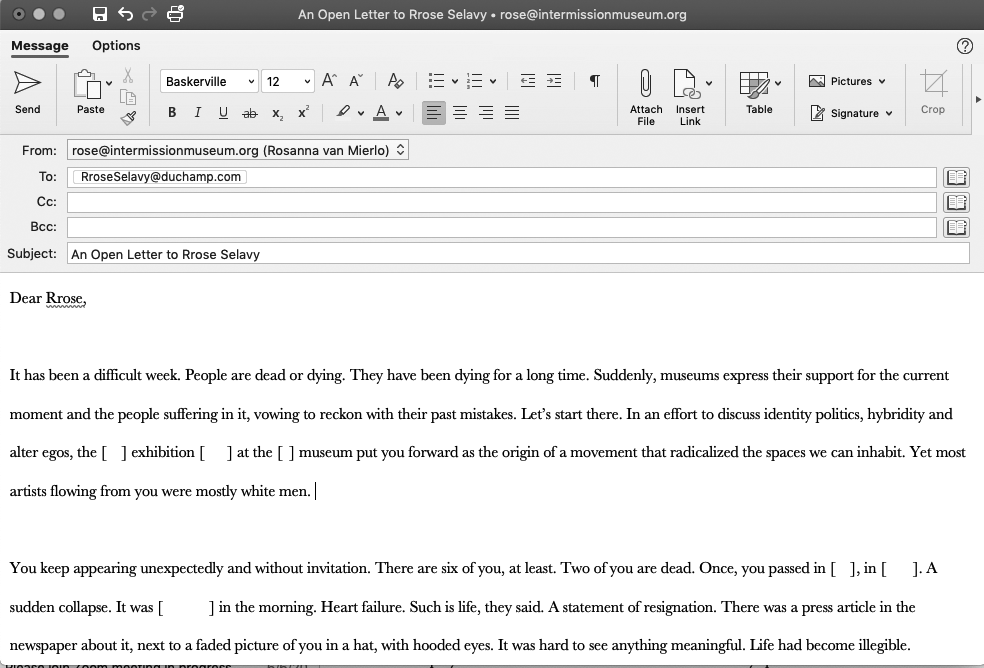Click the Format Painter brush icon
The width and height of the screenshot is (984, 668).
click(x=128, y=118)
